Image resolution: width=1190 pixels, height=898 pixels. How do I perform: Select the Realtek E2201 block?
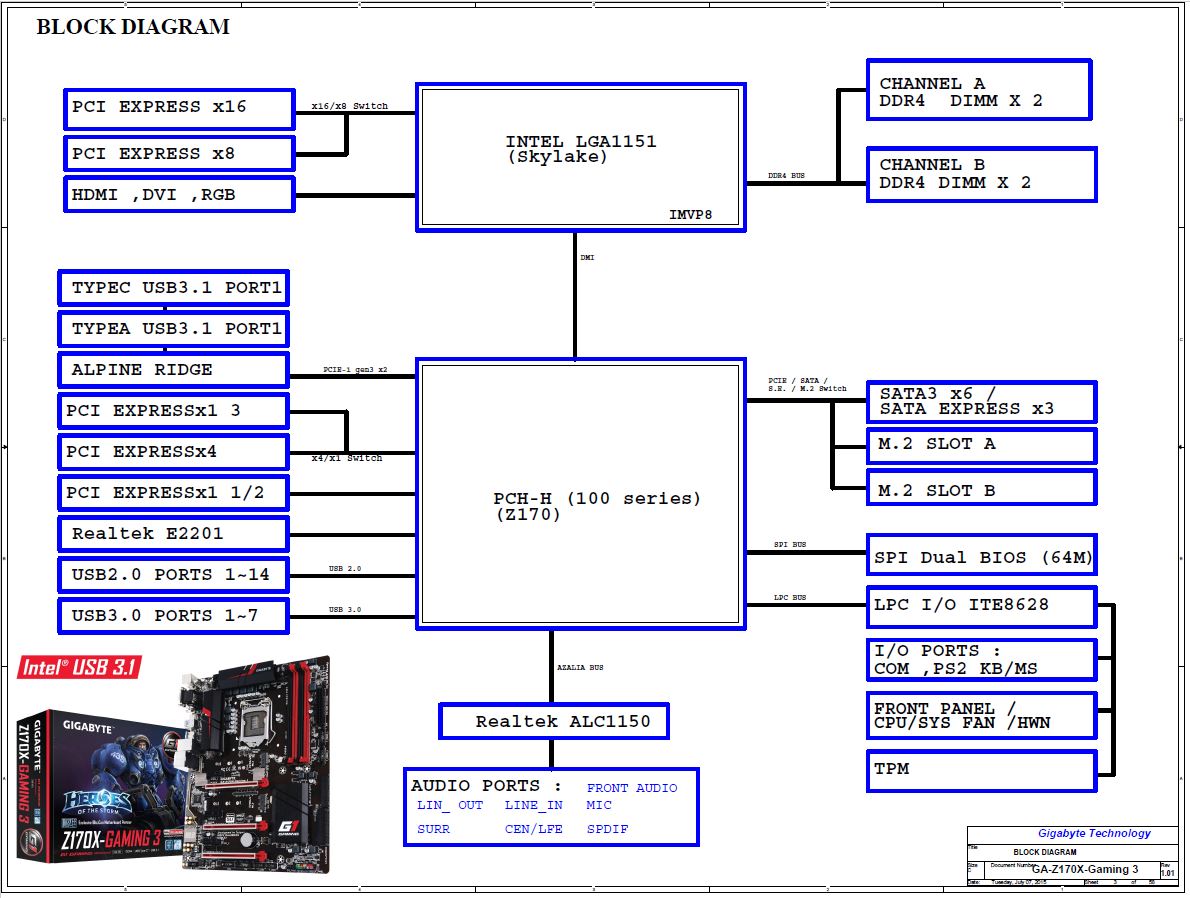tap(173, 534)
